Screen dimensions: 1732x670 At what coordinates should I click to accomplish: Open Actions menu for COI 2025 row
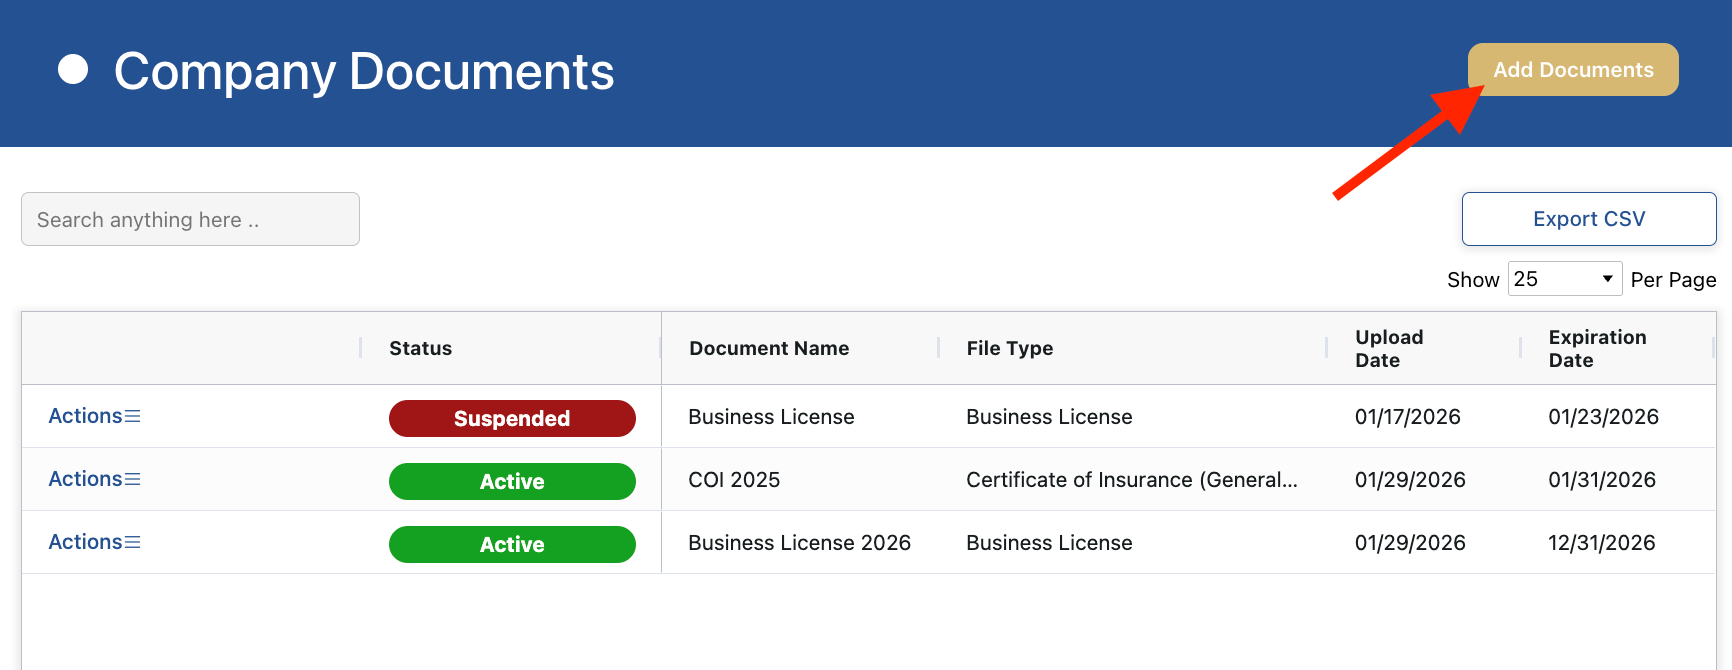(x=86, y=479)
